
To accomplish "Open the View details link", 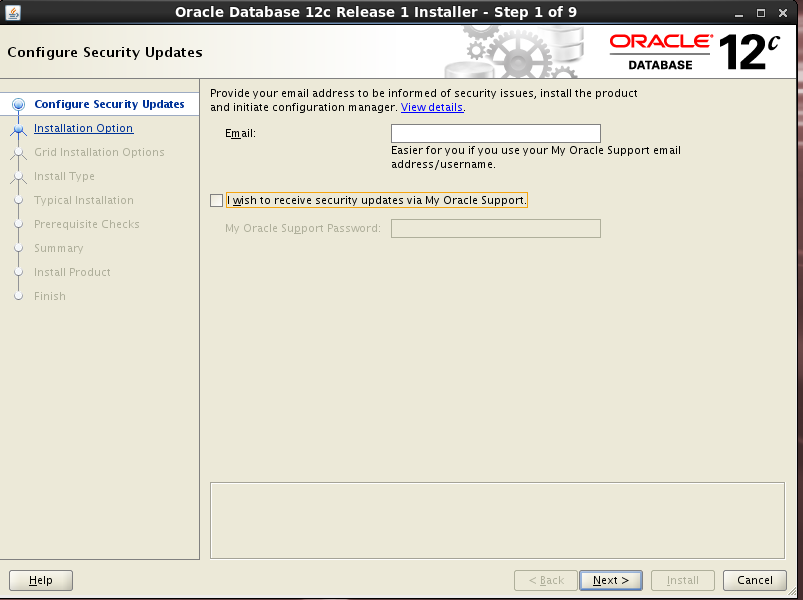I will click(432, 107).
